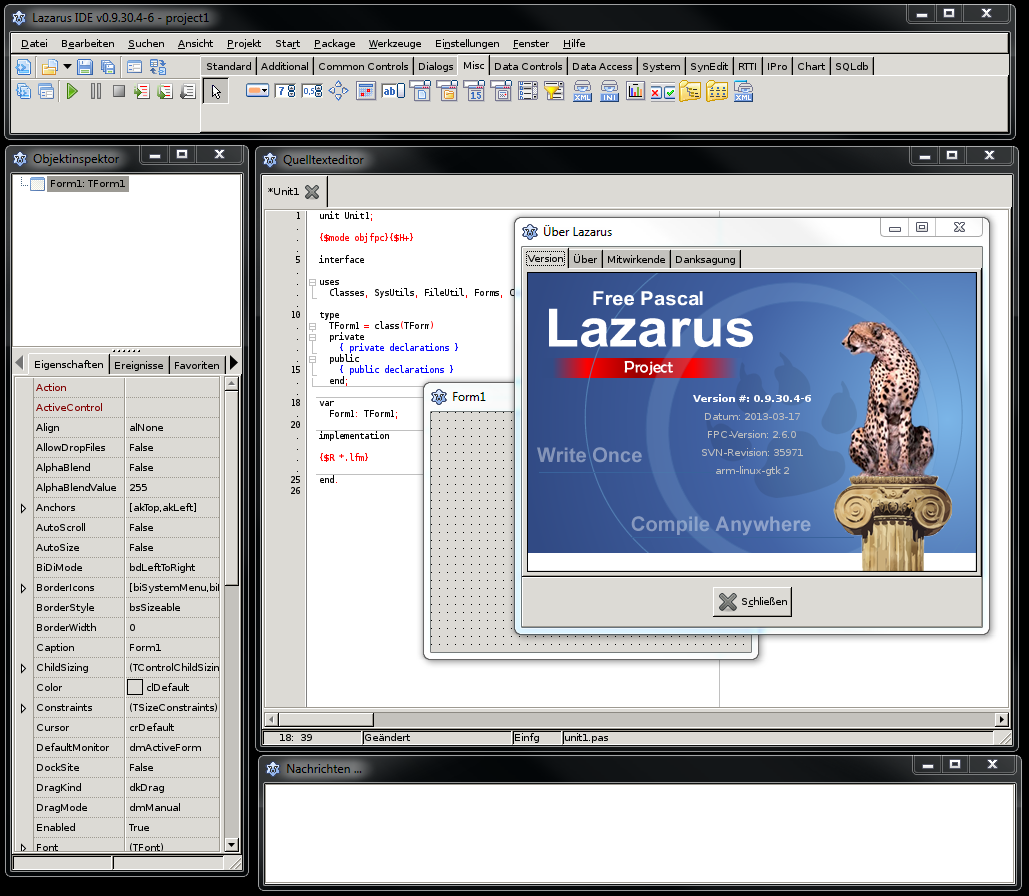
Task: Pick the TFloatSpinEdit component icon
Action: tap(312, 91)
